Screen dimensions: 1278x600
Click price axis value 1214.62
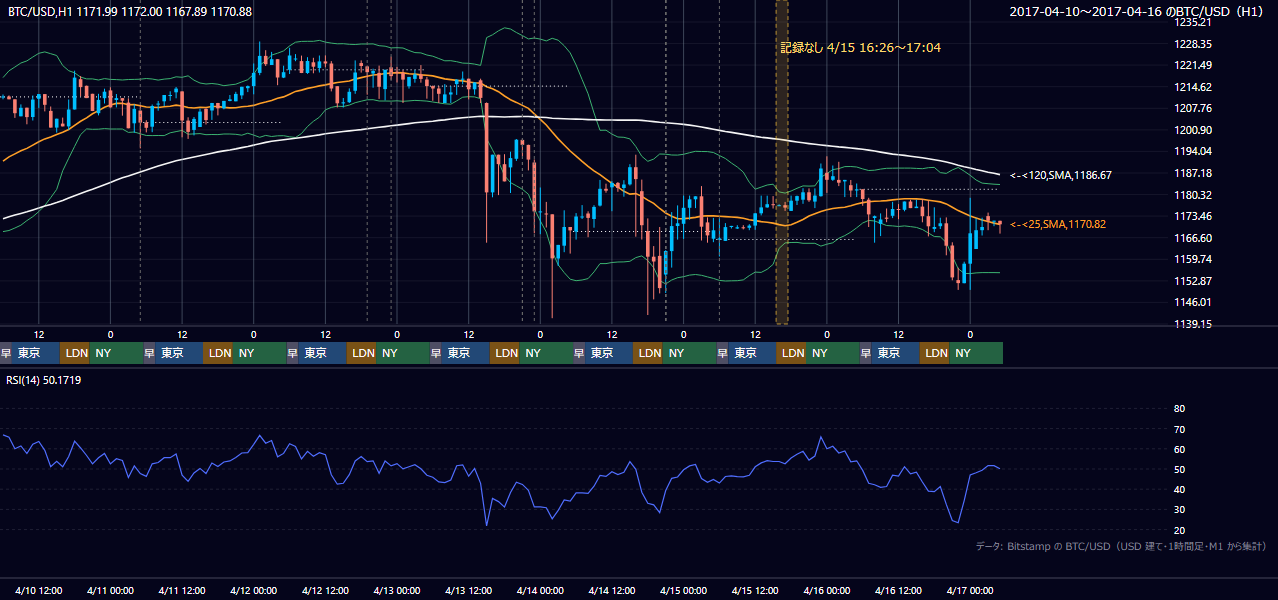coord(1193,87)
